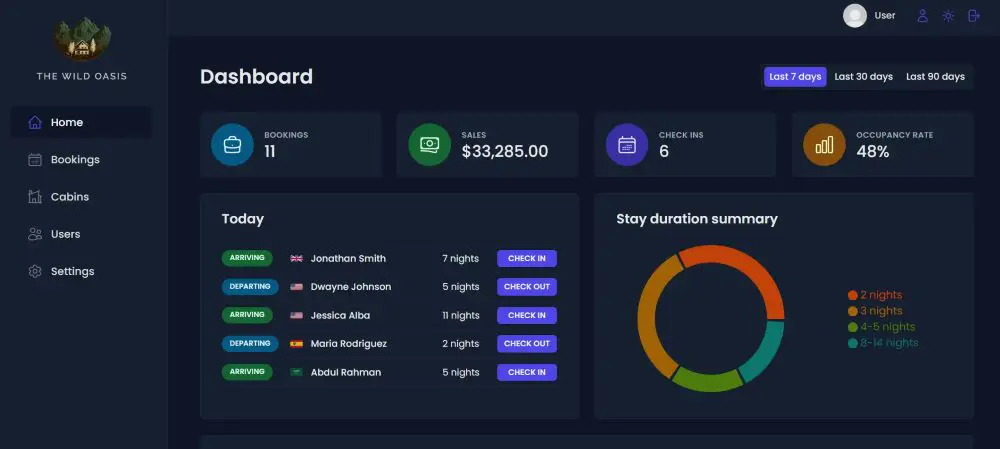This screenshot has height=449, width=1000.
Task: Check in Jonathan Smith
Action: [526, 259]
